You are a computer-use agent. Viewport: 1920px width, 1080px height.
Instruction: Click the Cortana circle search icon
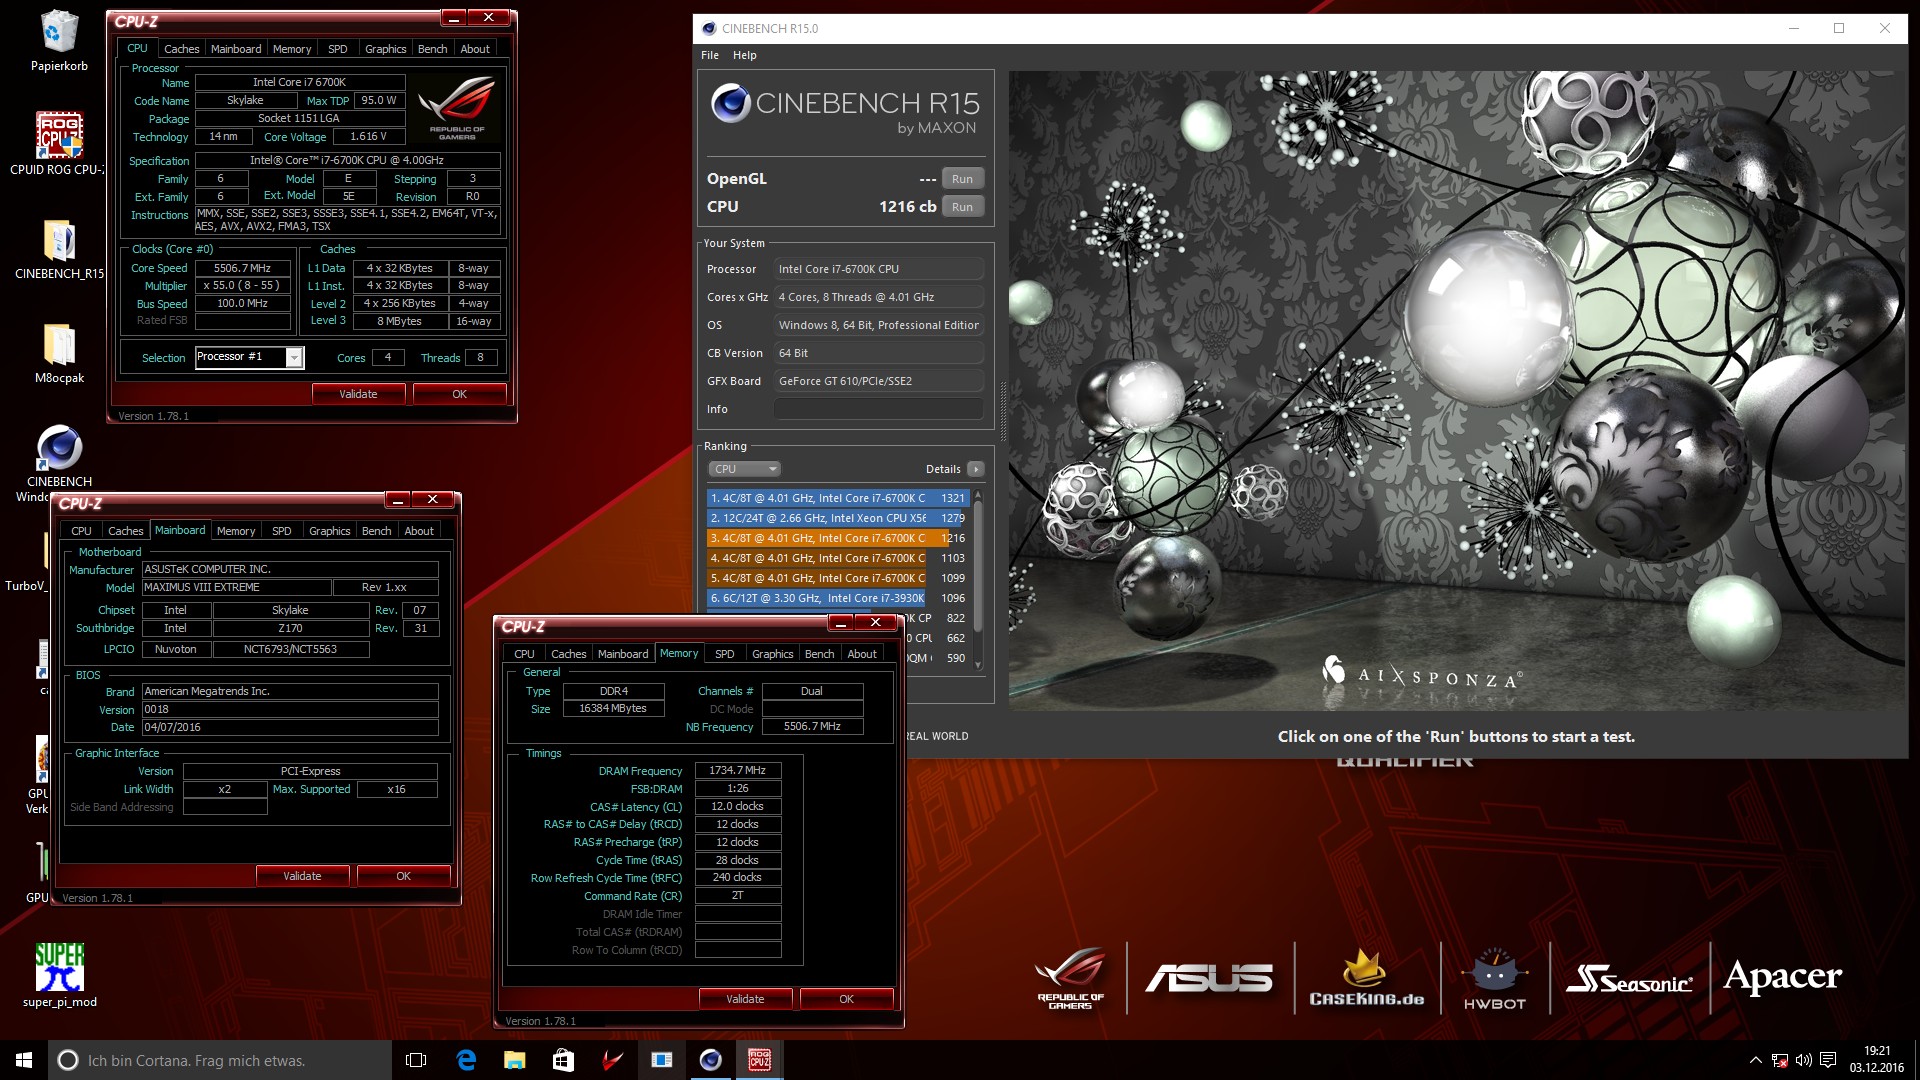click(x=68, y=1060)
